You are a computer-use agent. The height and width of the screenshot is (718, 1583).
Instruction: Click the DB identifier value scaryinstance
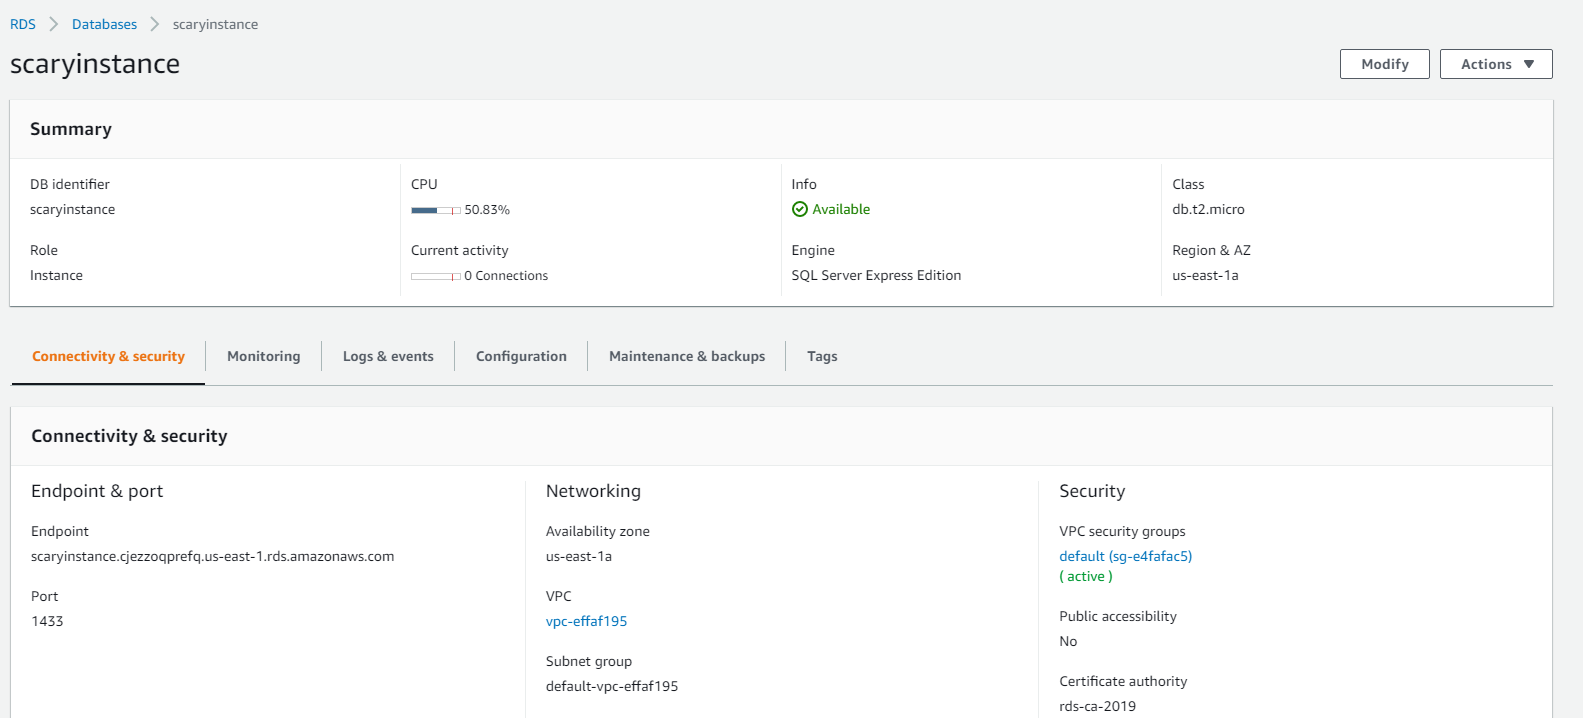tap(72, 209)
